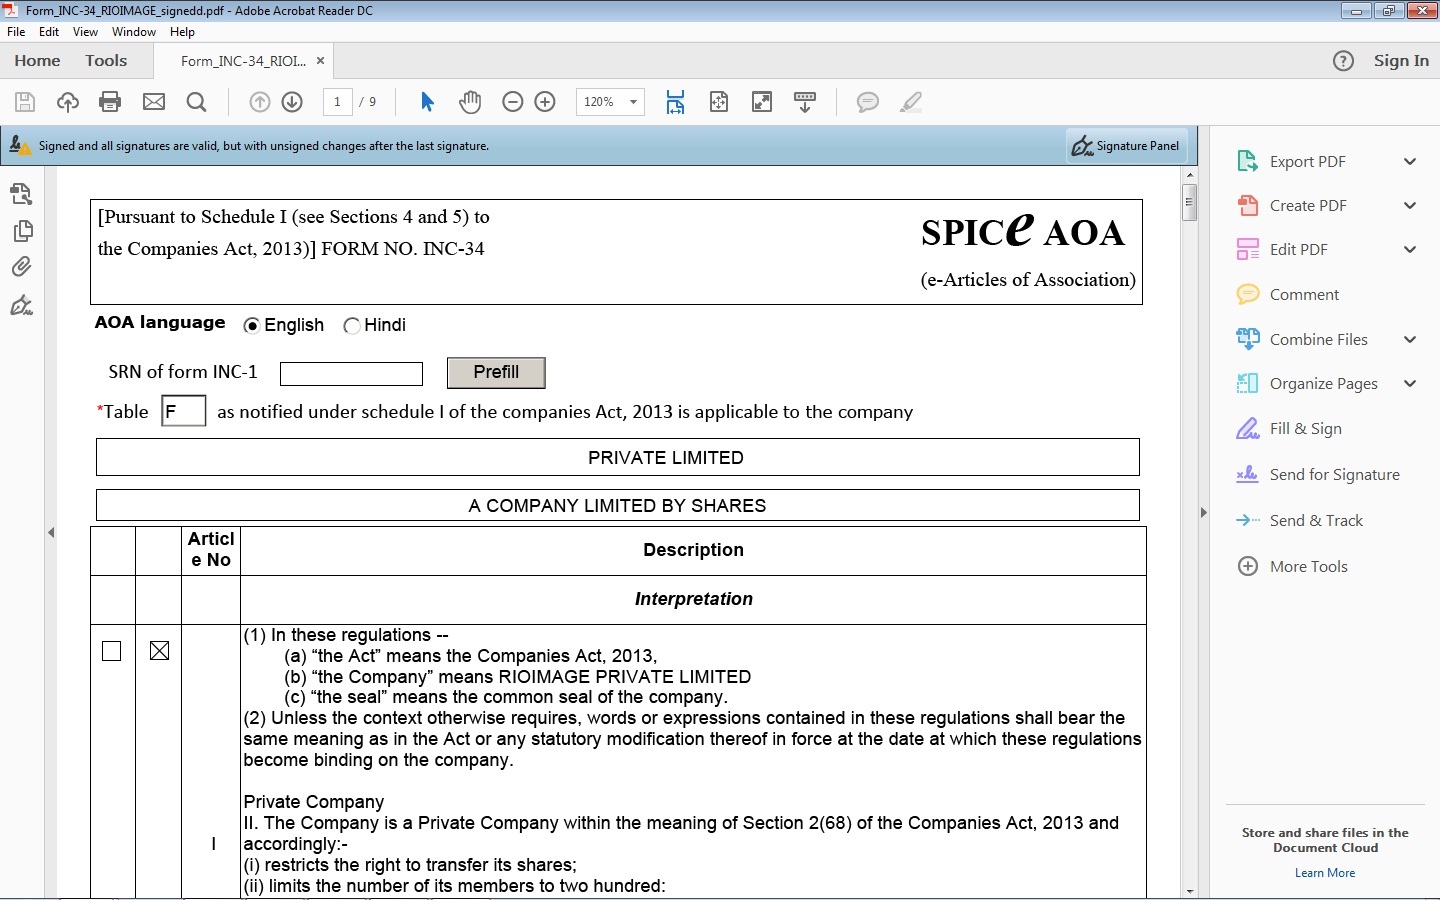Open the Attachments paperclip panel
The width and height of the screenshot is (1440, 900).
[22, 266]
